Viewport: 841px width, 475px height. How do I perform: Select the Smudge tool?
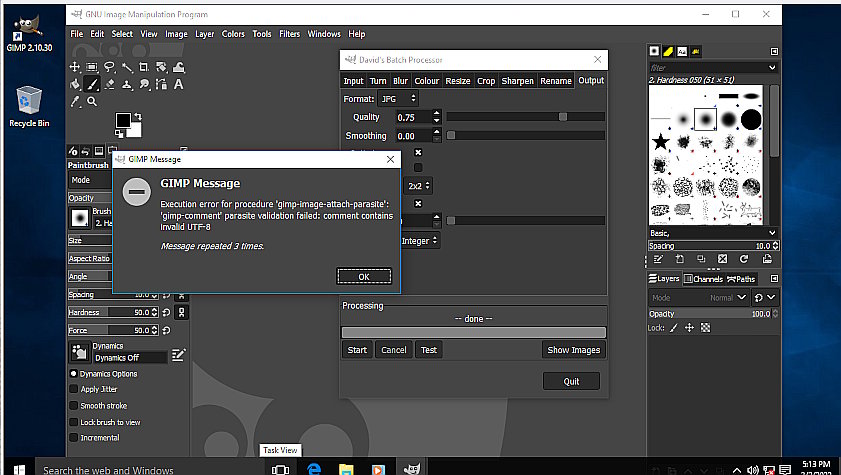pos(144,84)
